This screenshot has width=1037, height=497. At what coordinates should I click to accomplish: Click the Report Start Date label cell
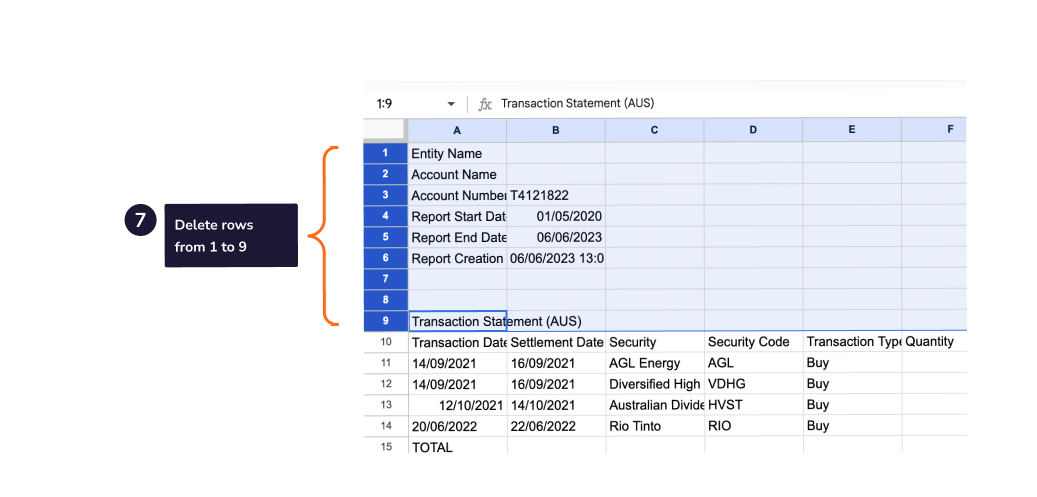458,216
